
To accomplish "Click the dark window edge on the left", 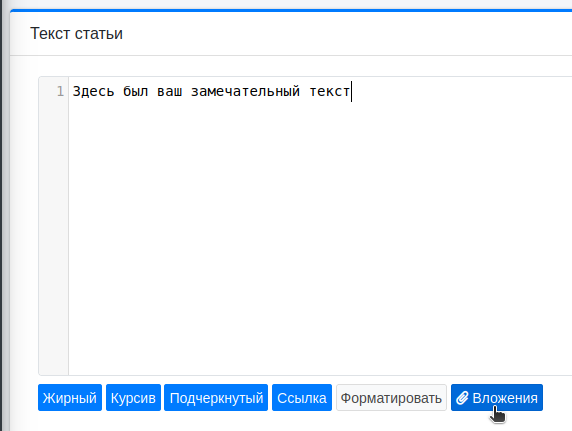I will point(3,215).
